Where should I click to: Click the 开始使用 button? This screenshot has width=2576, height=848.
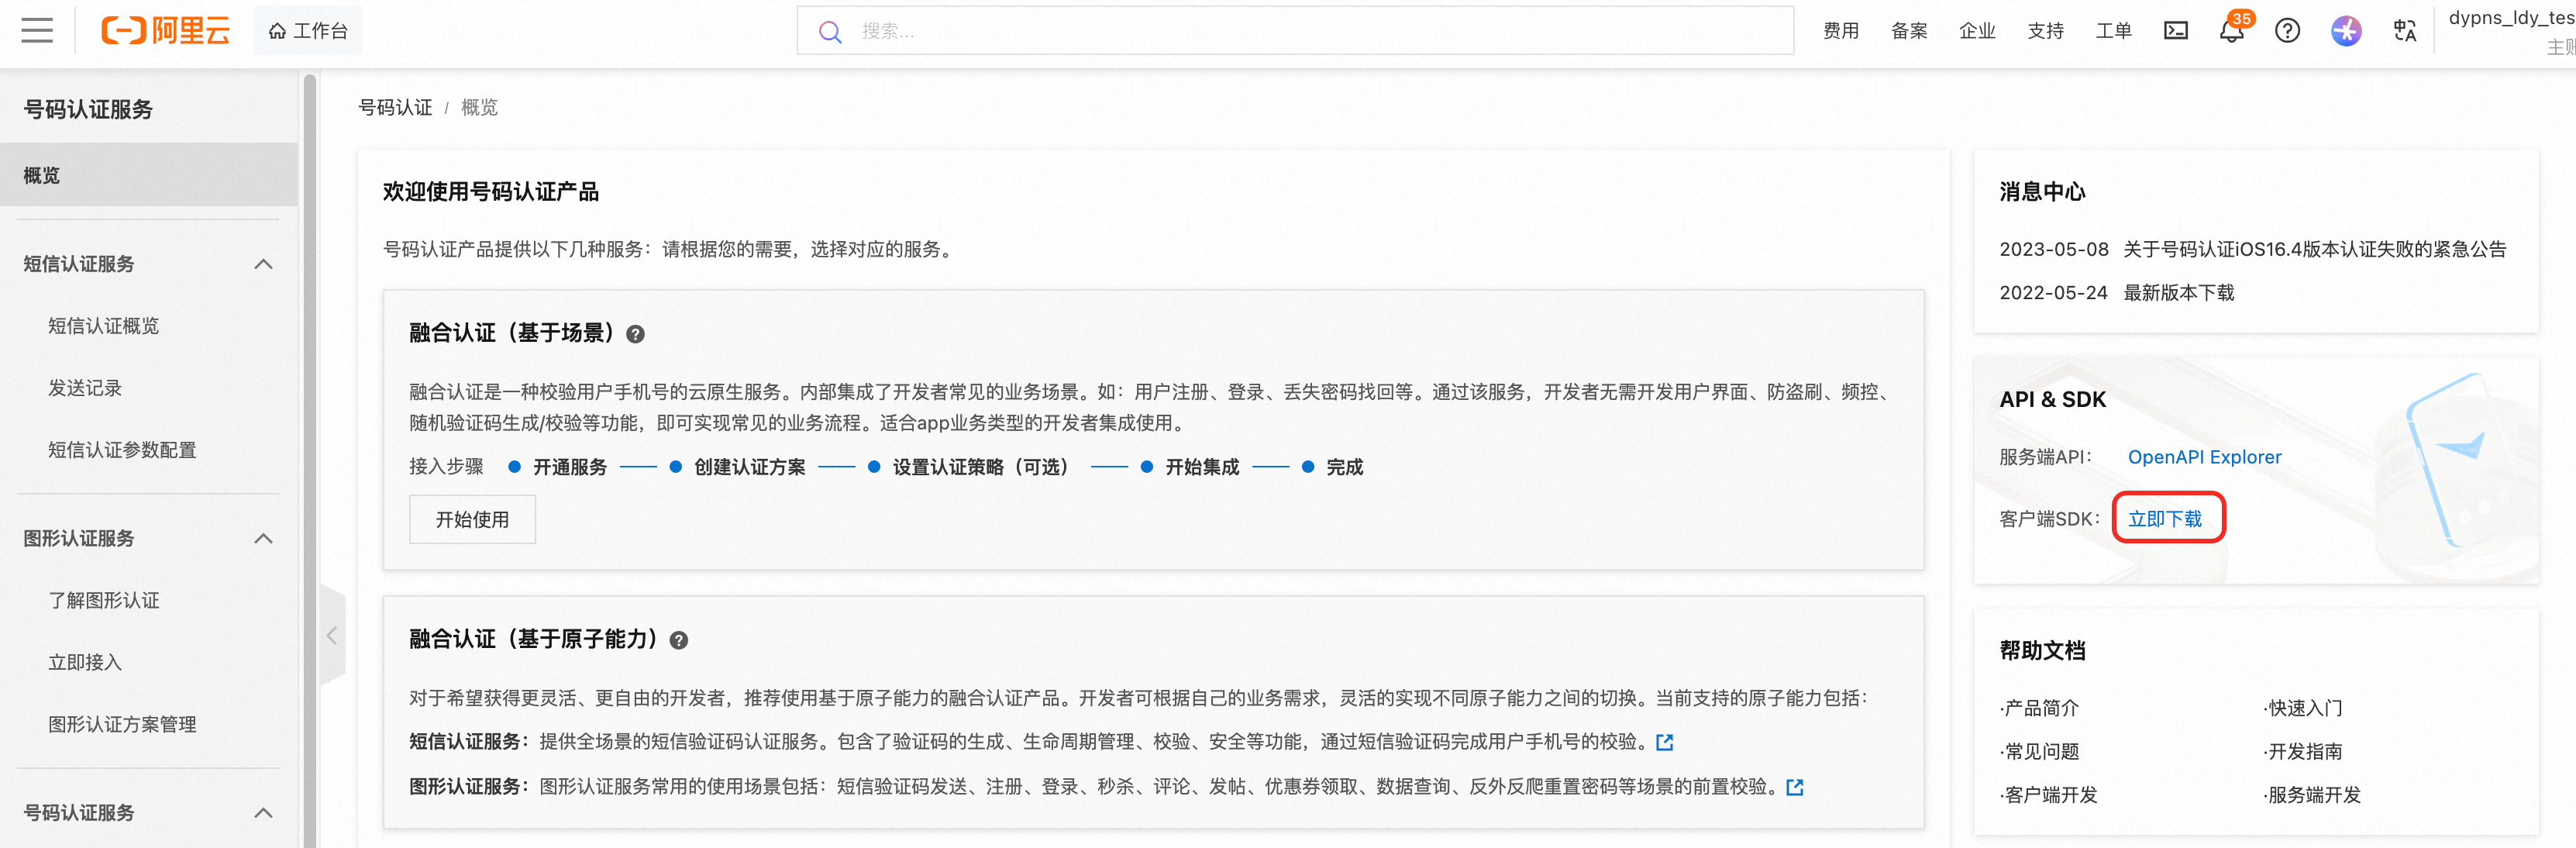pos(472,519)
